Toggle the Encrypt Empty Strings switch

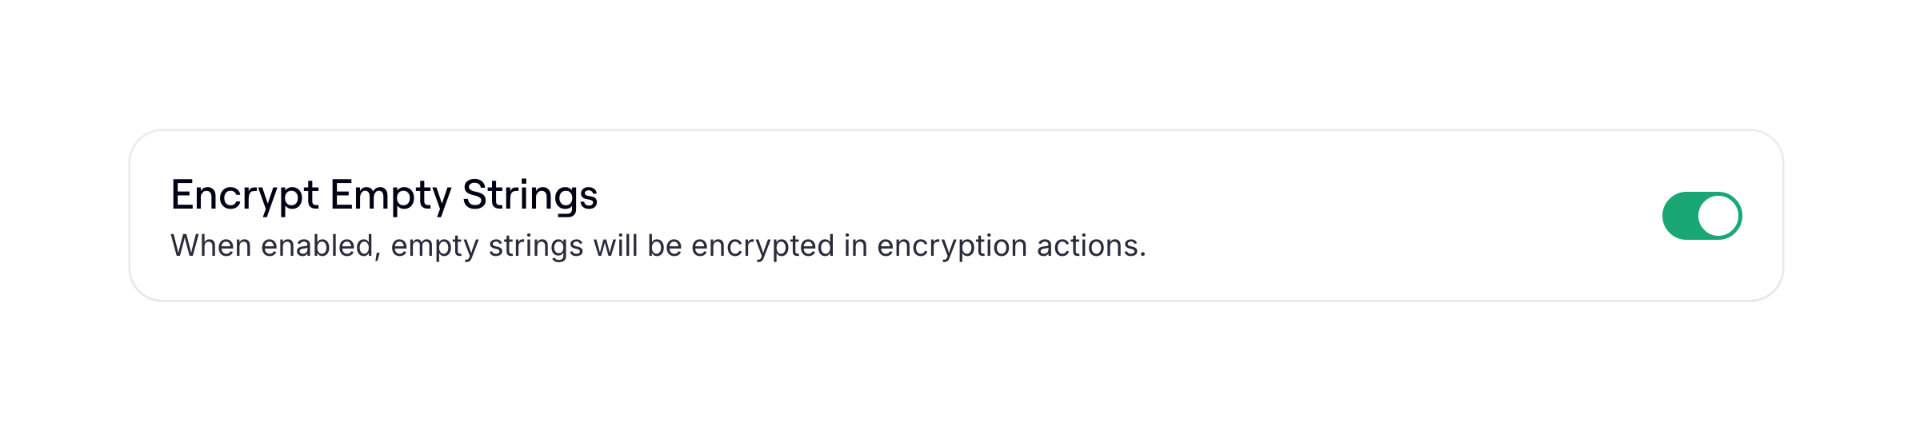tap(1701, 216)
